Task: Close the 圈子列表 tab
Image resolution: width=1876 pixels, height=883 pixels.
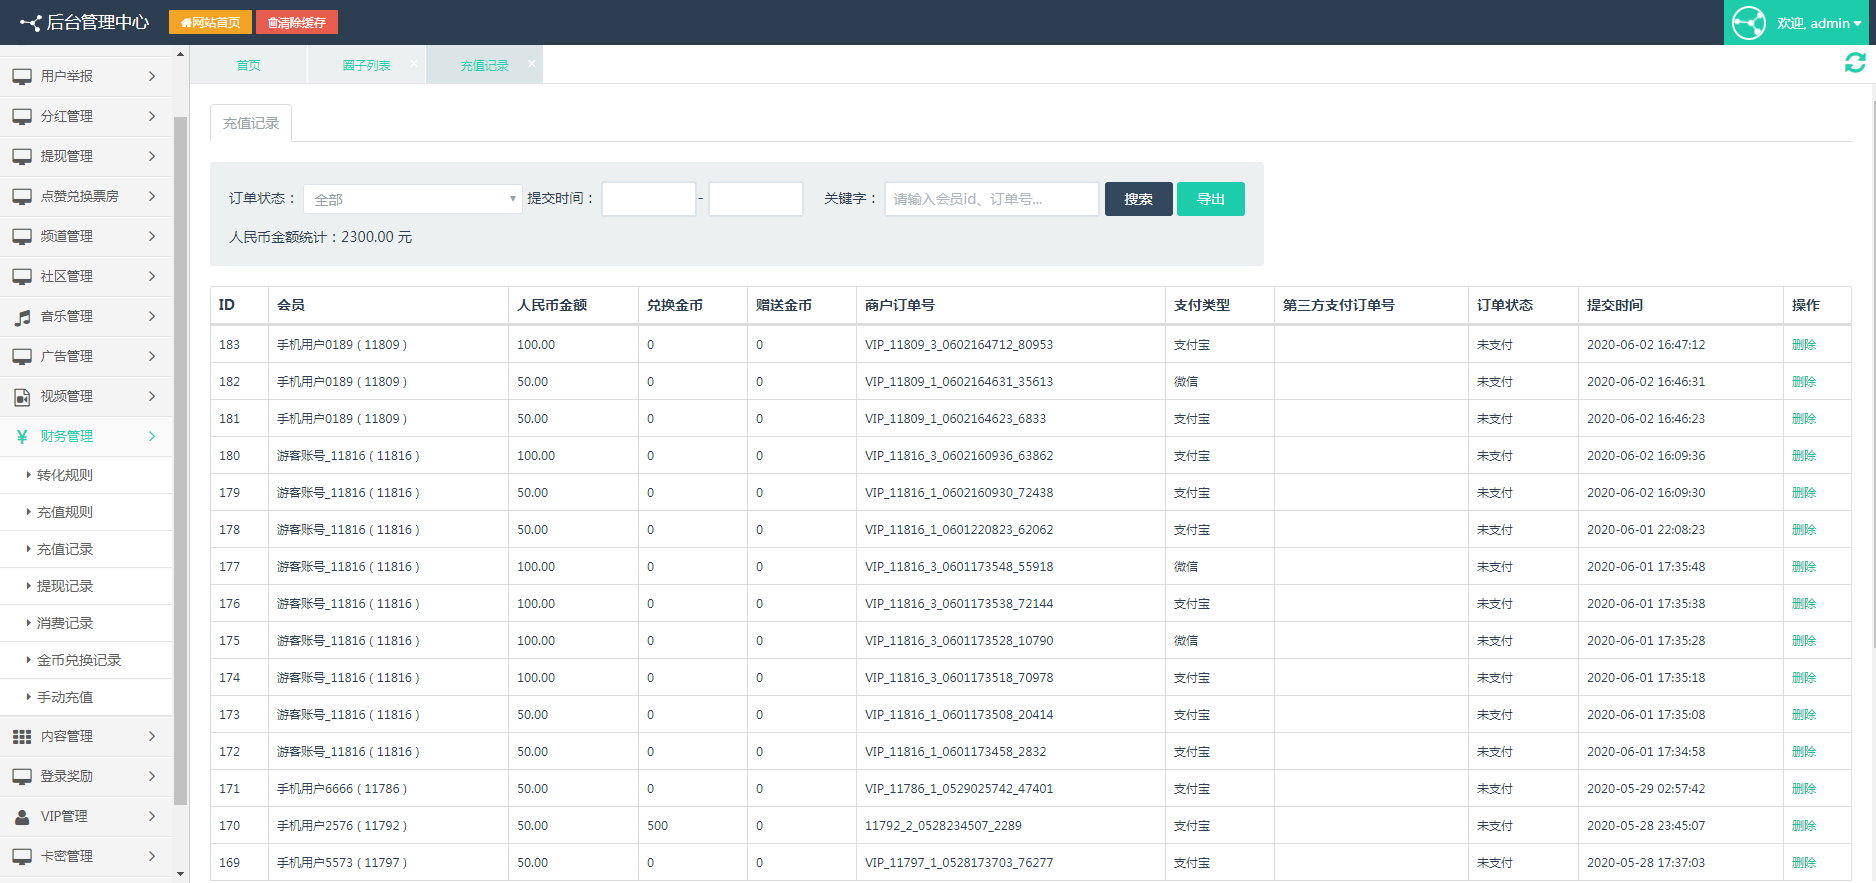Action: [x=414, y=63]
